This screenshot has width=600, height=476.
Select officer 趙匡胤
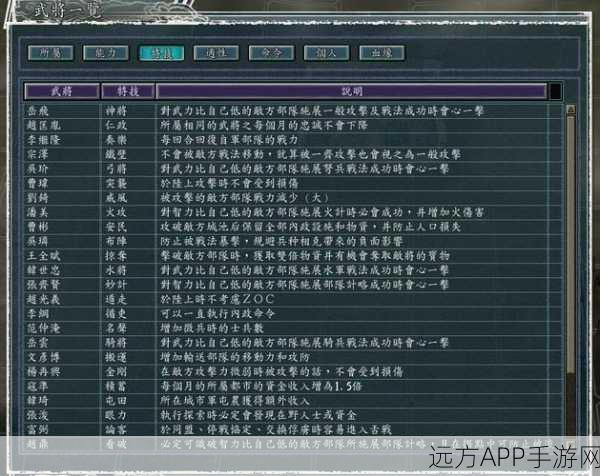(43, 126)
